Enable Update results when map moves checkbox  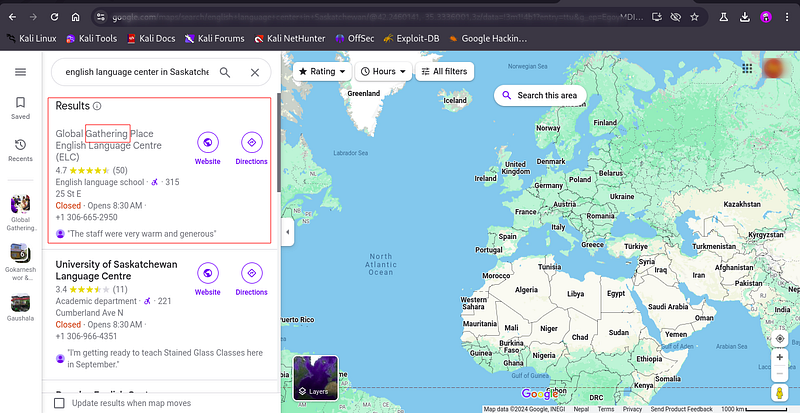coord(60,402)
